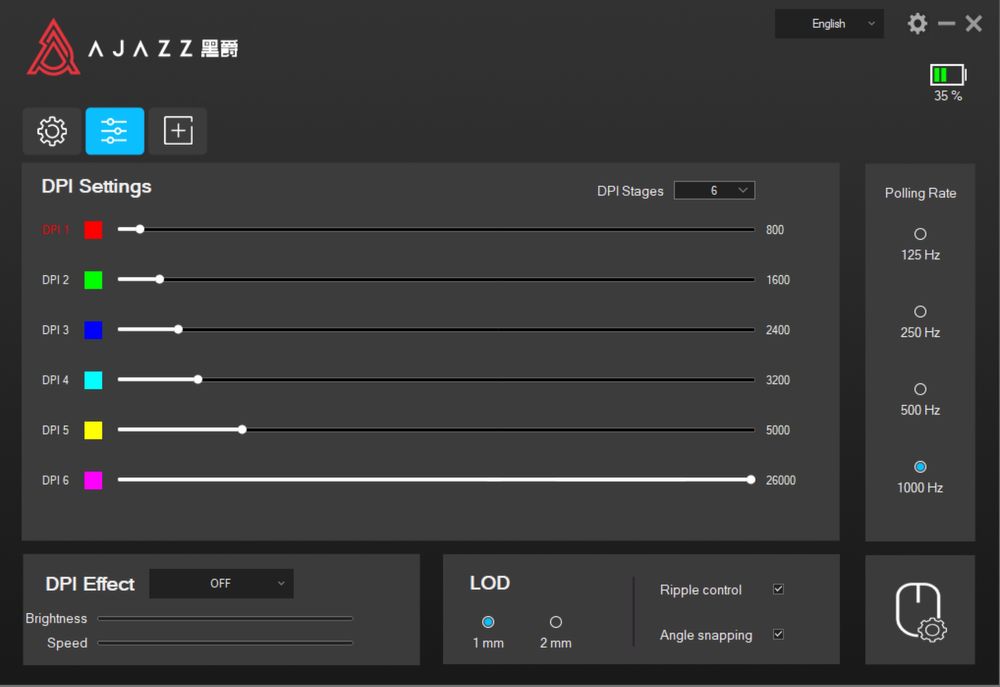Open the macro plus tab

tap(178, 131)
